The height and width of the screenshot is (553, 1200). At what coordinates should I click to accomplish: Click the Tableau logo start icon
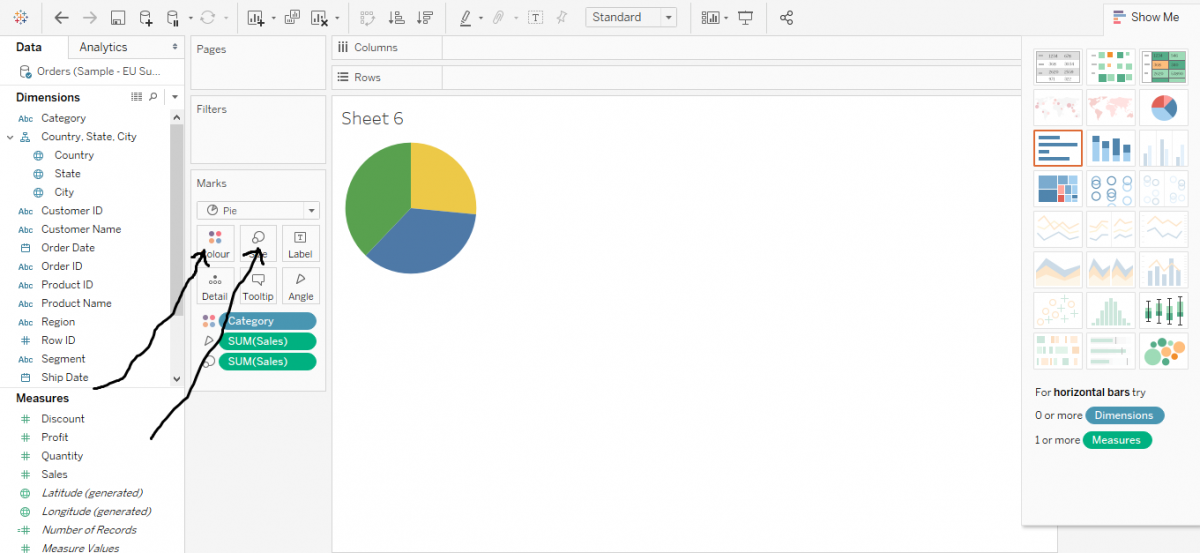[20, 18]
